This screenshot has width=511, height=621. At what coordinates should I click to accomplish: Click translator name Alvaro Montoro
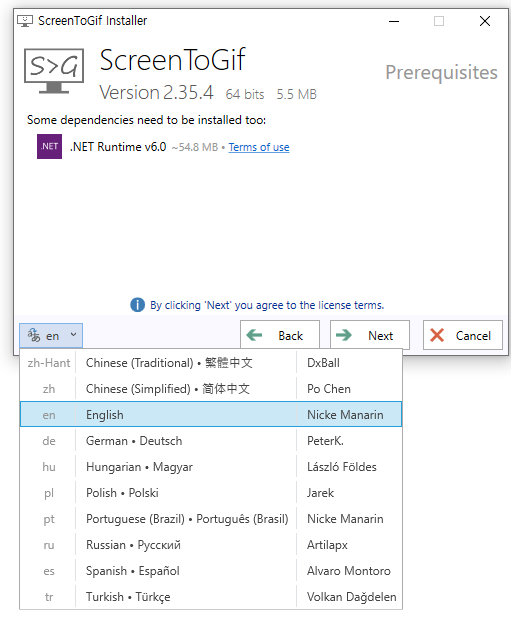[x=349, y=571]
